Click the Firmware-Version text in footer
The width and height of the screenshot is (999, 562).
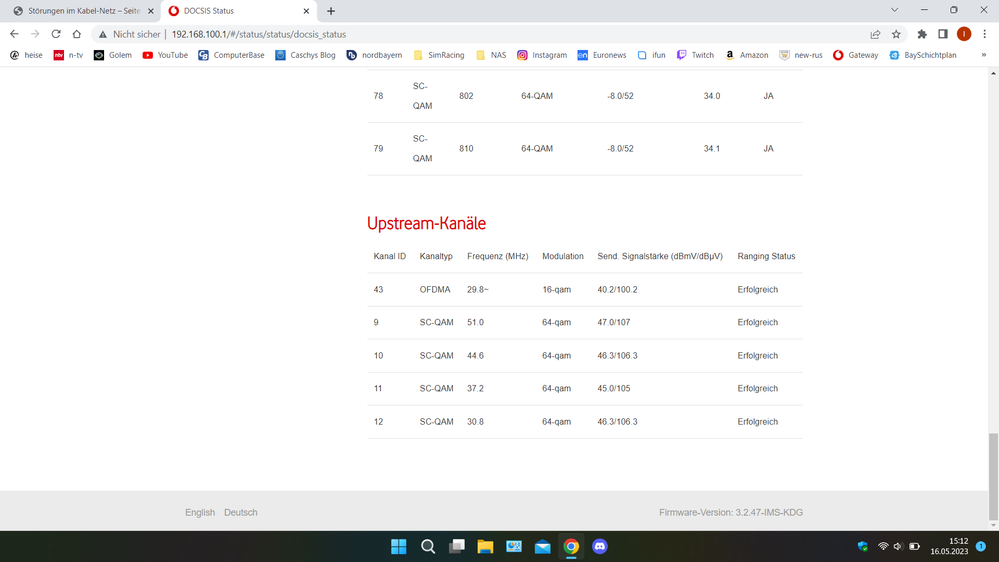(x=731, y=512)
